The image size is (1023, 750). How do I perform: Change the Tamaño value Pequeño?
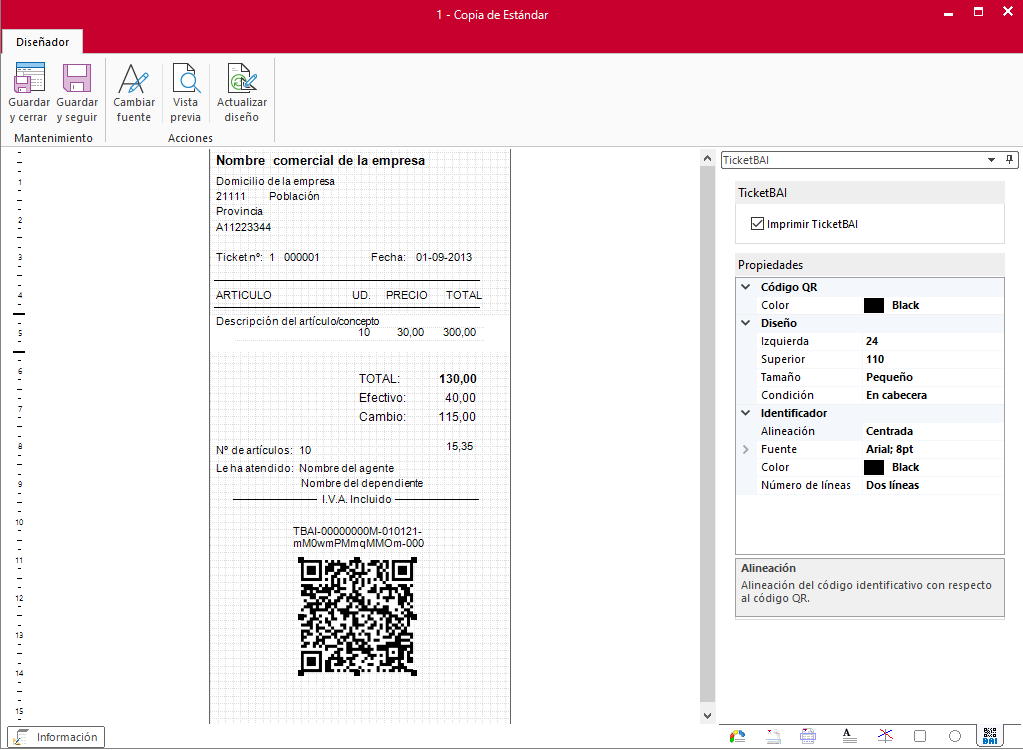click(933, 377)
